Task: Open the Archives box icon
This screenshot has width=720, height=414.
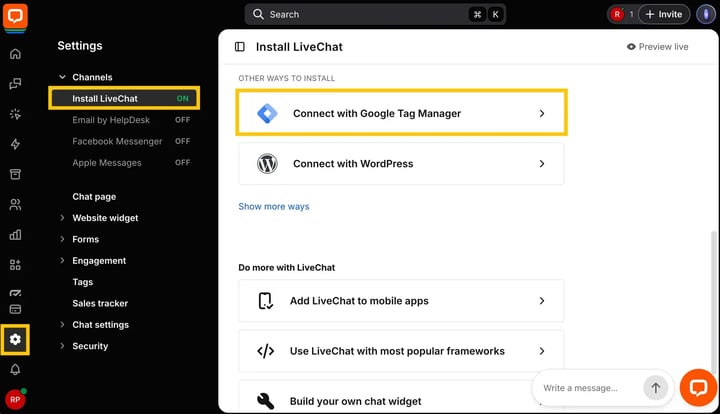Action: [x=15, y=174]
